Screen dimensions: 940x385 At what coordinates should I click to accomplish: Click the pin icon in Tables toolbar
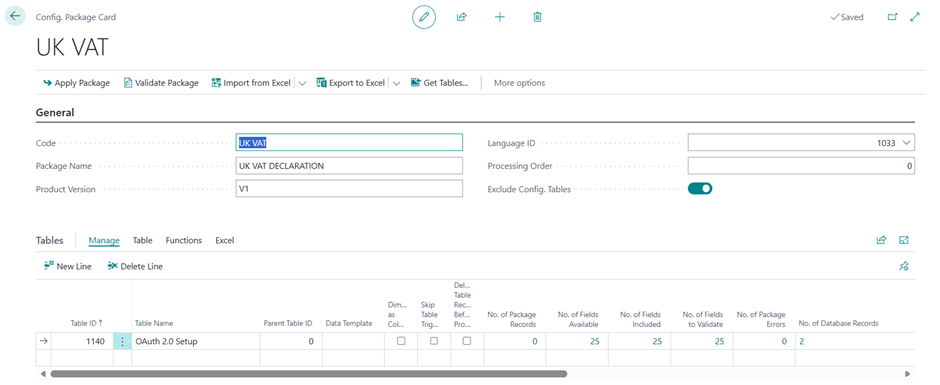[x=903, y=266]
